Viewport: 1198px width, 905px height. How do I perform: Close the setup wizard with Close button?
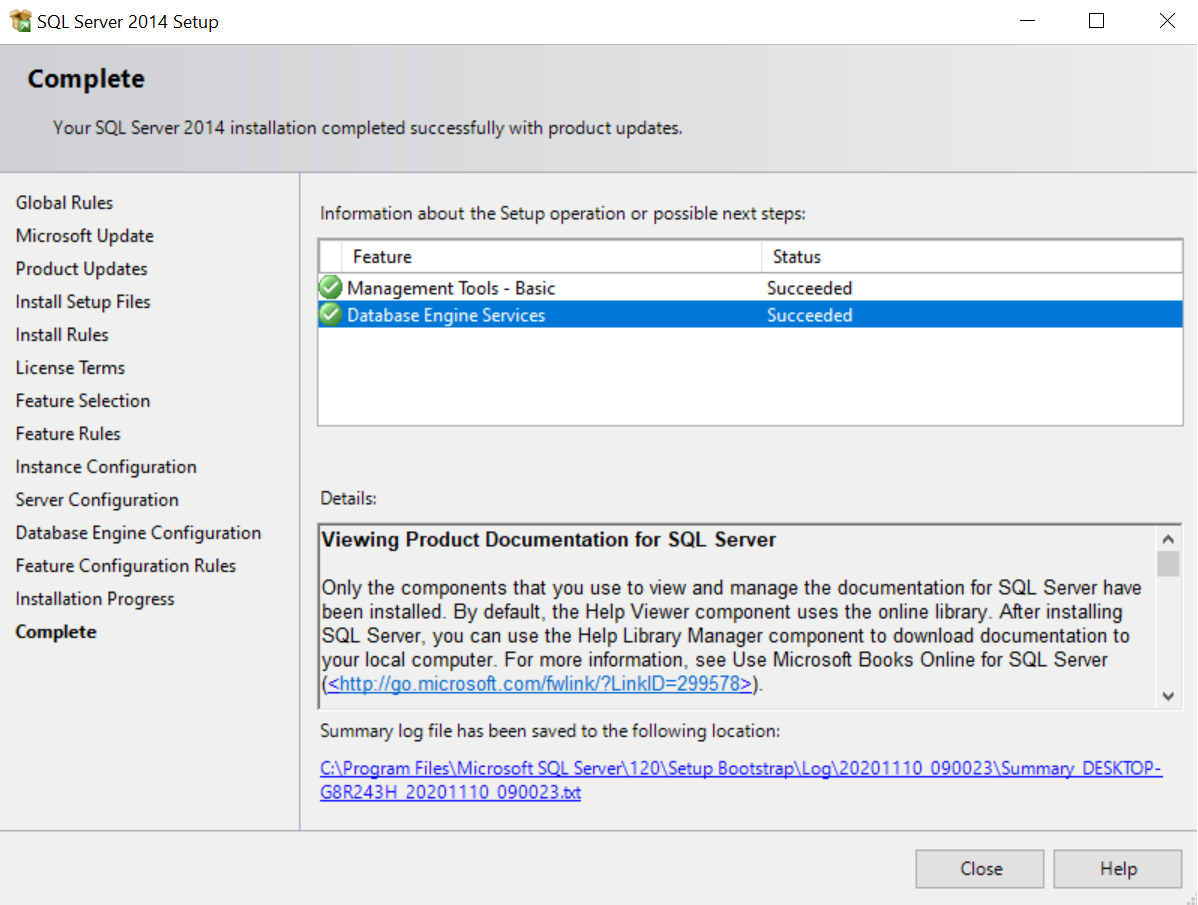pos(979,868)
